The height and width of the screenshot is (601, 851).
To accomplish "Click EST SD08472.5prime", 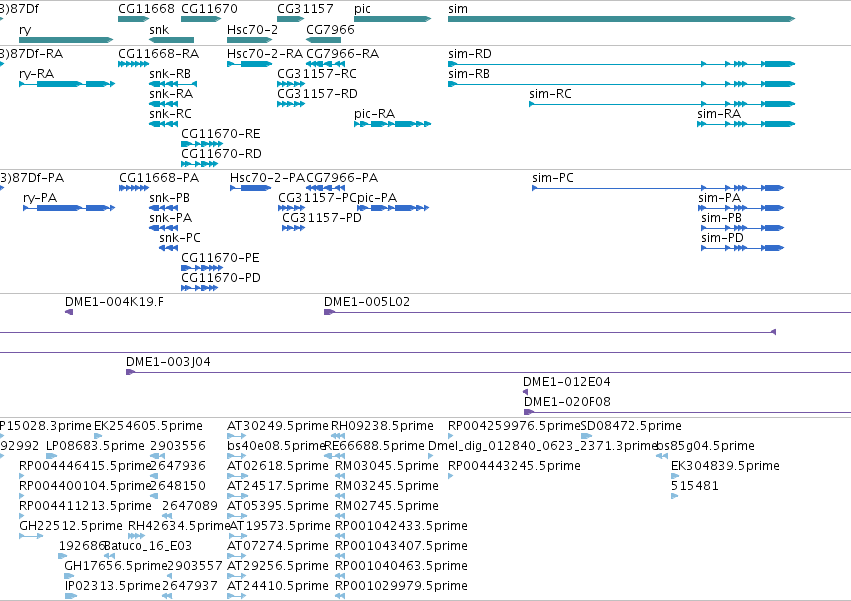I will [x=587, y=436].
